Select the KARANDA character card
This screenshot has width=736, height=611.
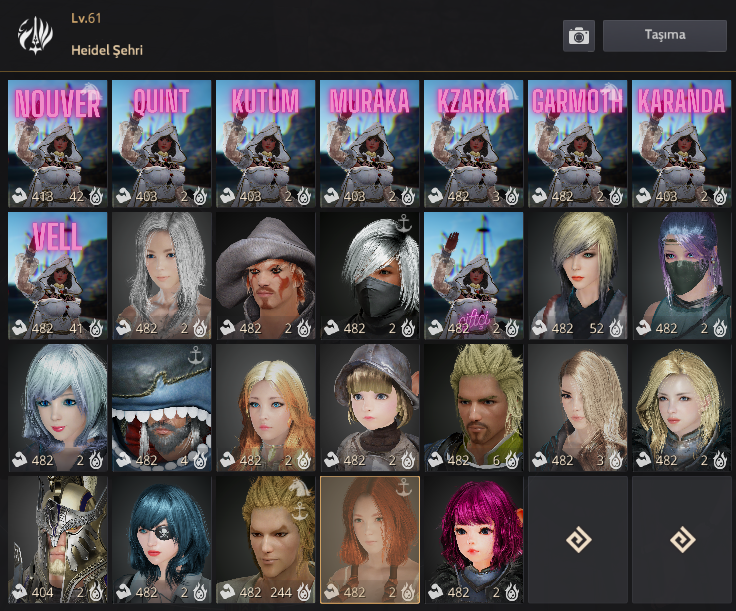click(x=682, y=144)
